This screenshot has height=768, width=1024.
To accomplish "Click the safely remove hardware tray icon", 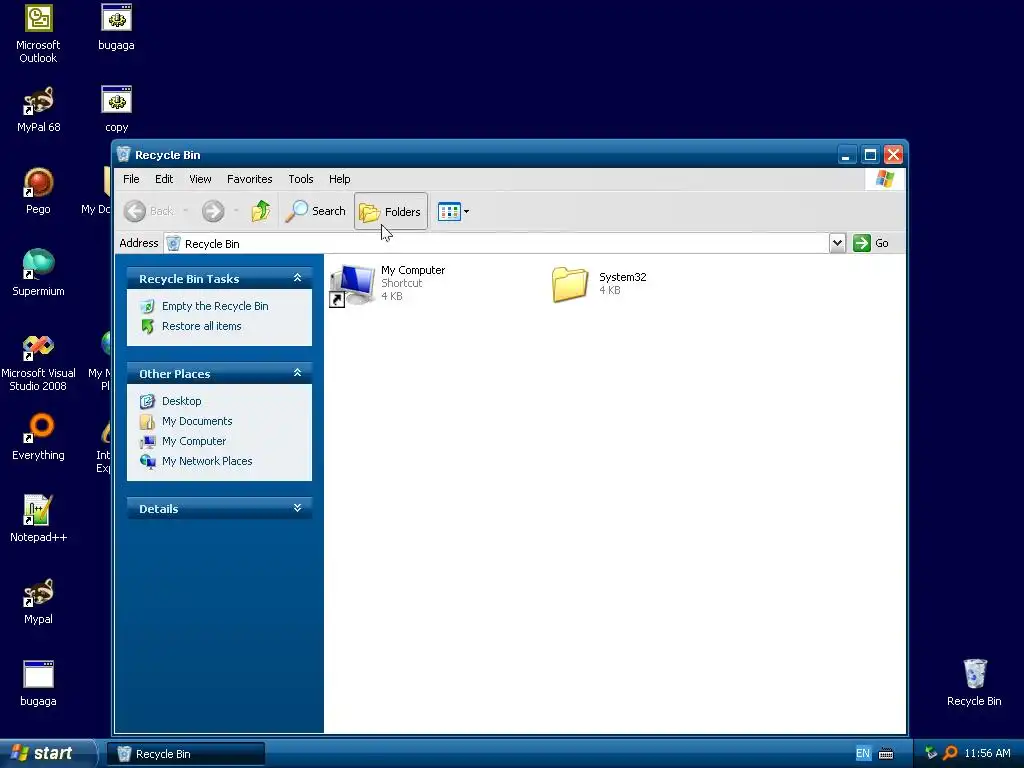I will coord(931,753).
